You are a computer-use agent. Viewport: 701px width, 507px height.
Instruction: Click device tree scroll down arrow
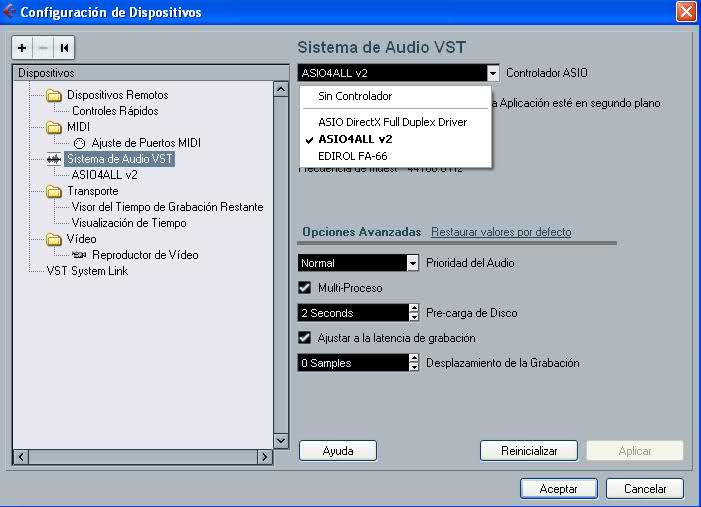tap(281, 440)
